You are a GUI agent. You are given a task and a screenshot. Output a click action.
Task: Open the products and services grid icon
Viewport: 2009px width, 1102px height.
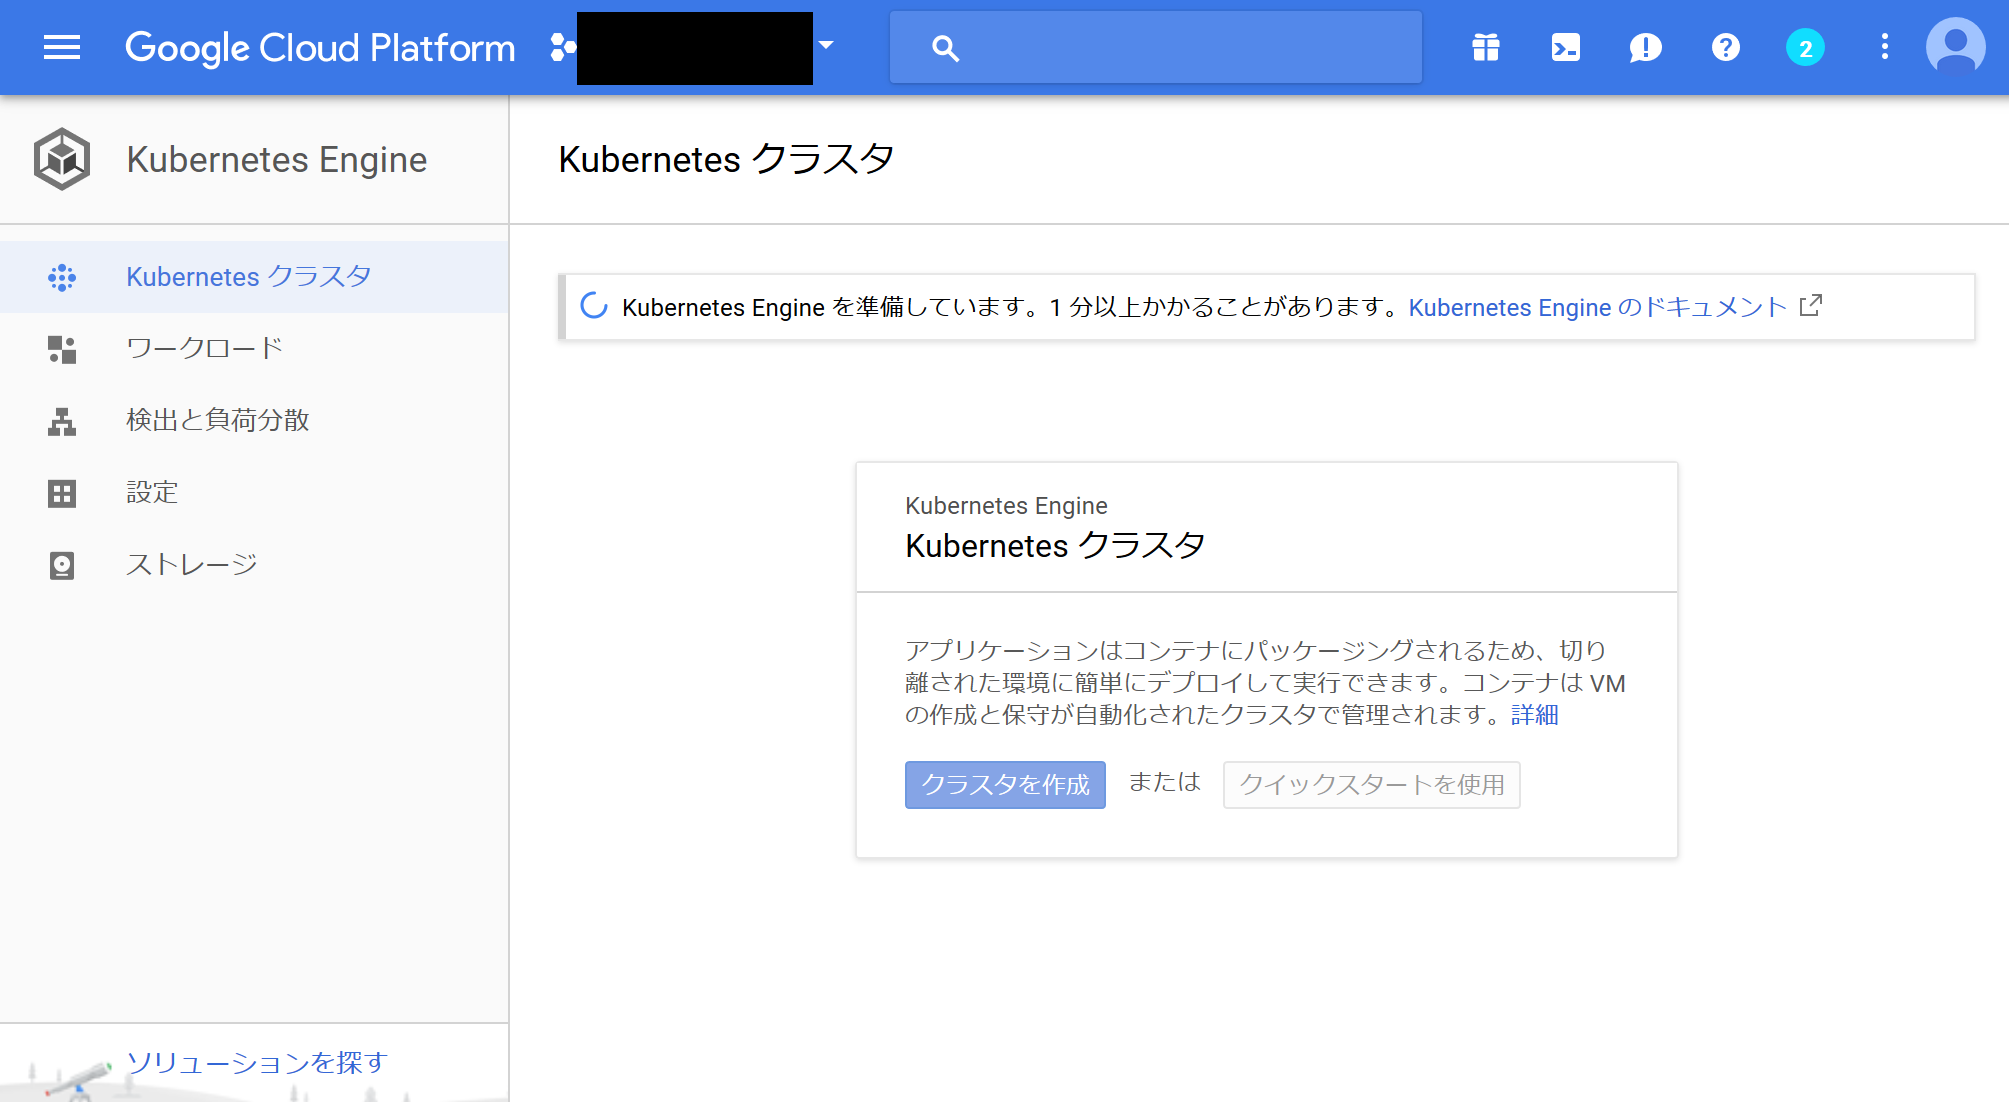pos(1485,47)
